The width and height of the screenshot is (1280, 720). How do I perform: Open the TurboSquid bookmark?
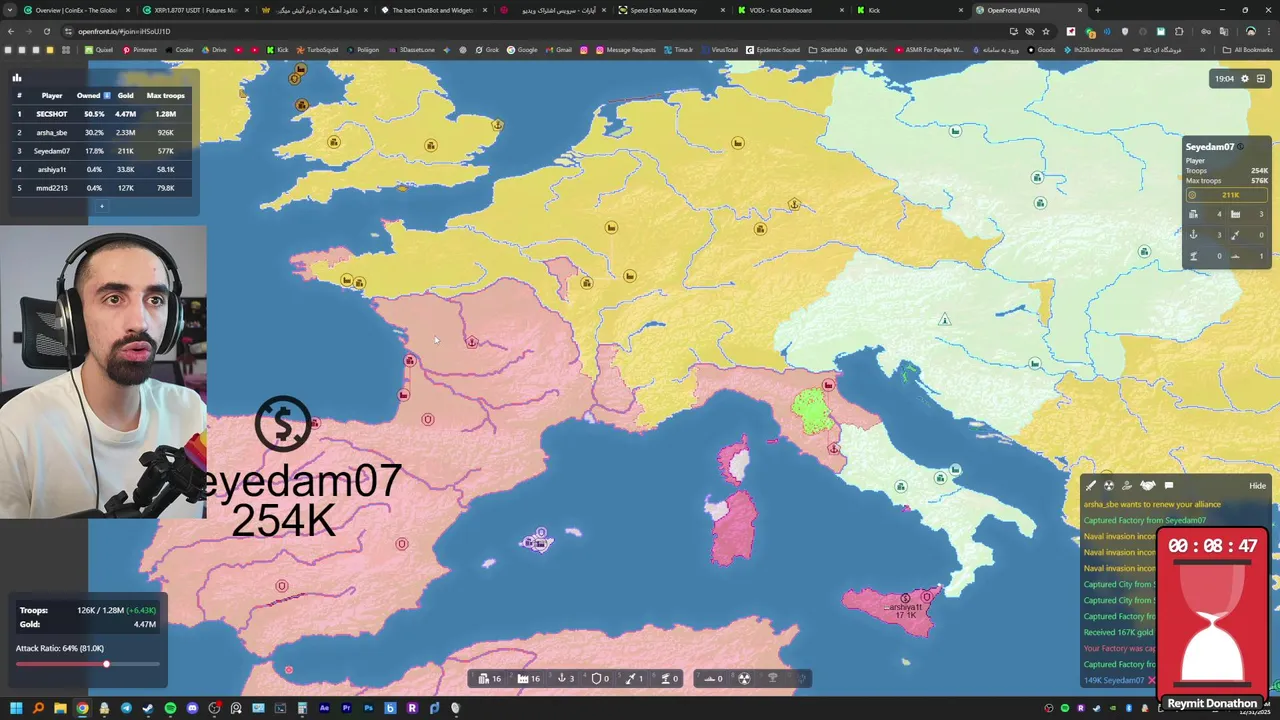coord(317,49)
